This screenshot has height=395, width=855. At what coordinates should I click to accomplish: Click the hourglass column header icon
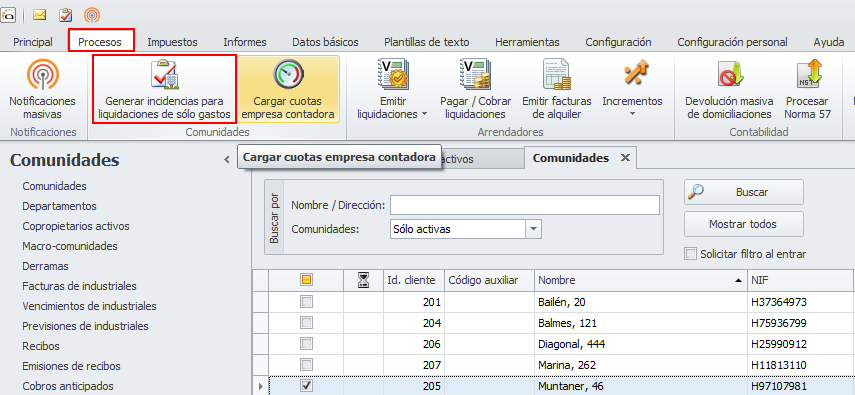pyautogui.click(x=363, y=280)
